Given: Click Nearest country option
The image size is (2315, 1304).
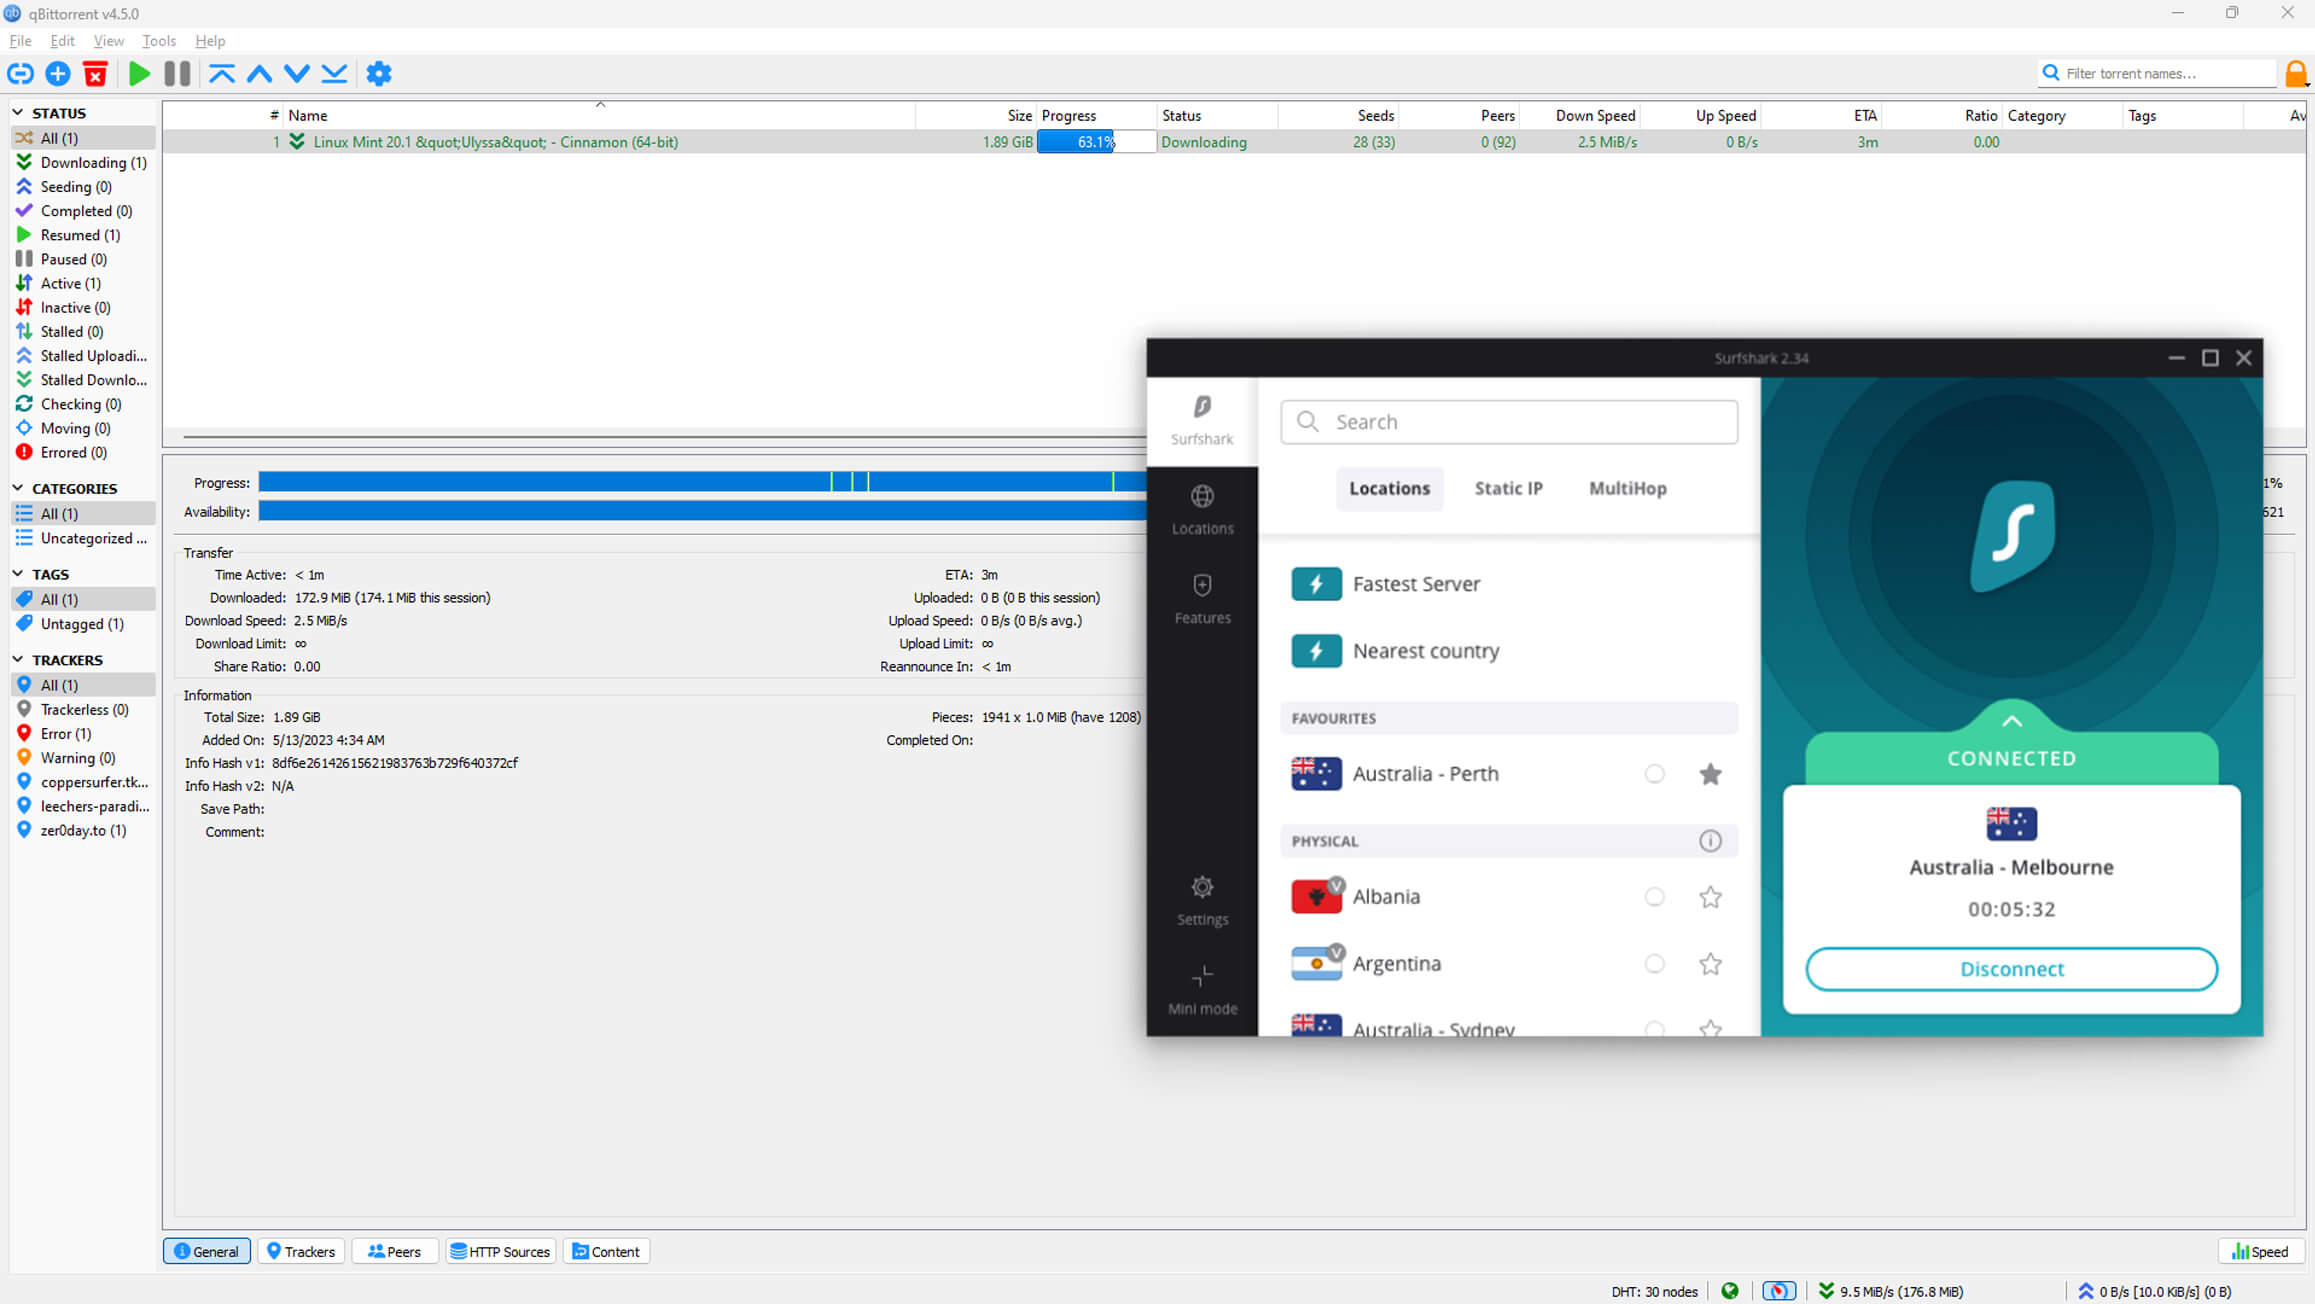Looking at the screenshot, I should click(1508, 651).
